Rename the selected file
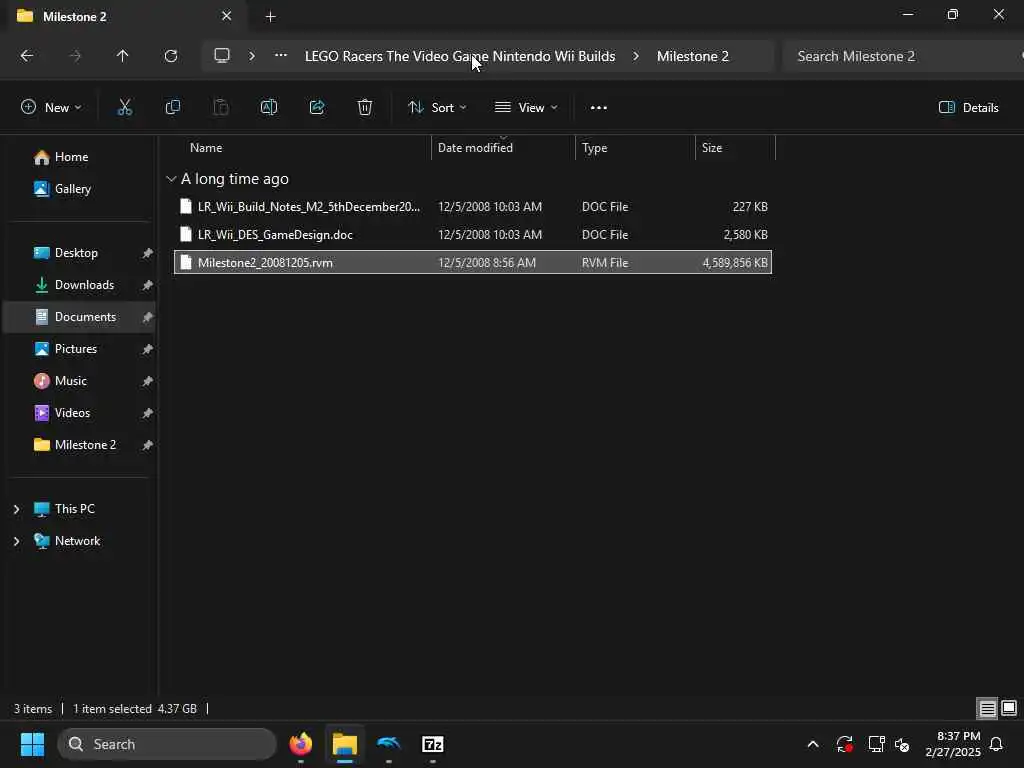 pyautogui.click(x=269, y=108)
